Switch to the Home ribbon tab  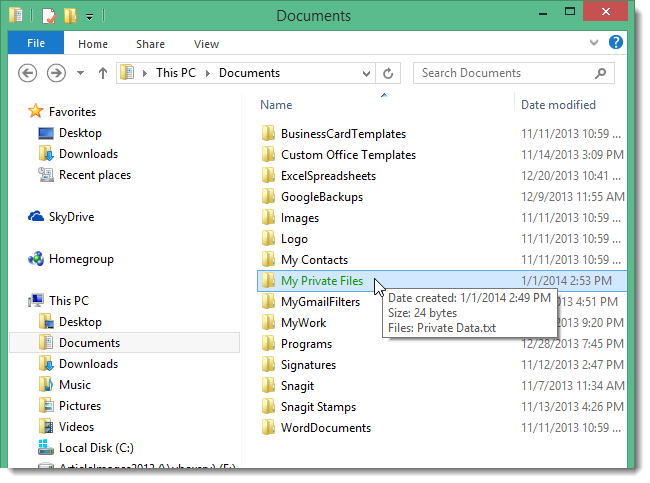(x=93, y=44)
